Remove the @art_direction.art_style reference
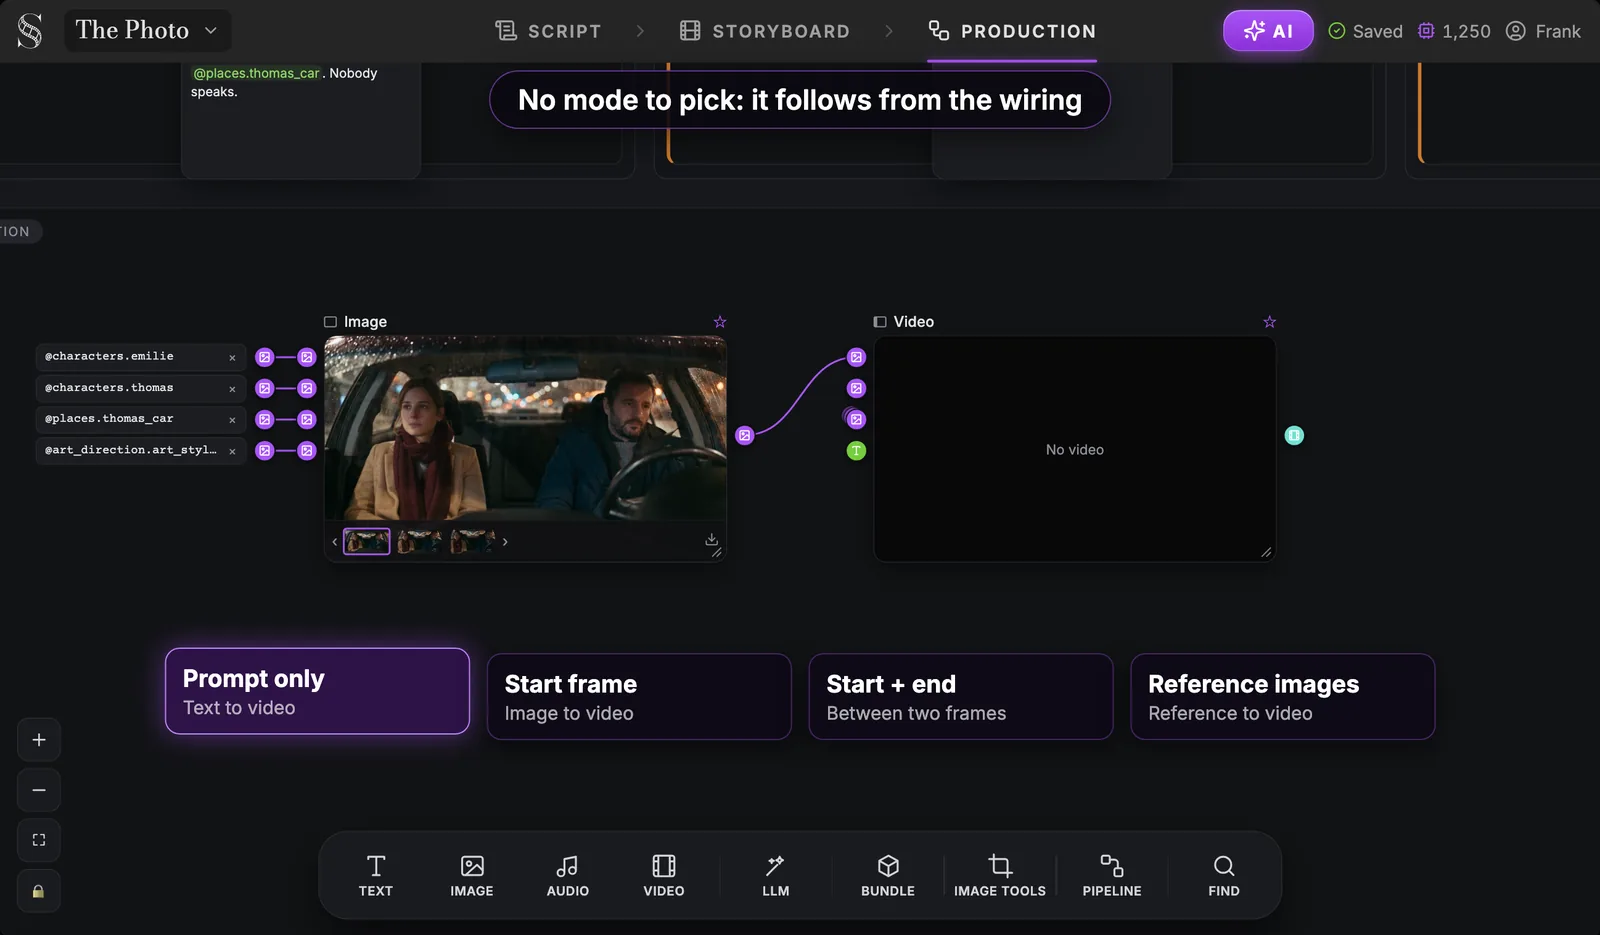1600x935 pixels. [232, 451]
